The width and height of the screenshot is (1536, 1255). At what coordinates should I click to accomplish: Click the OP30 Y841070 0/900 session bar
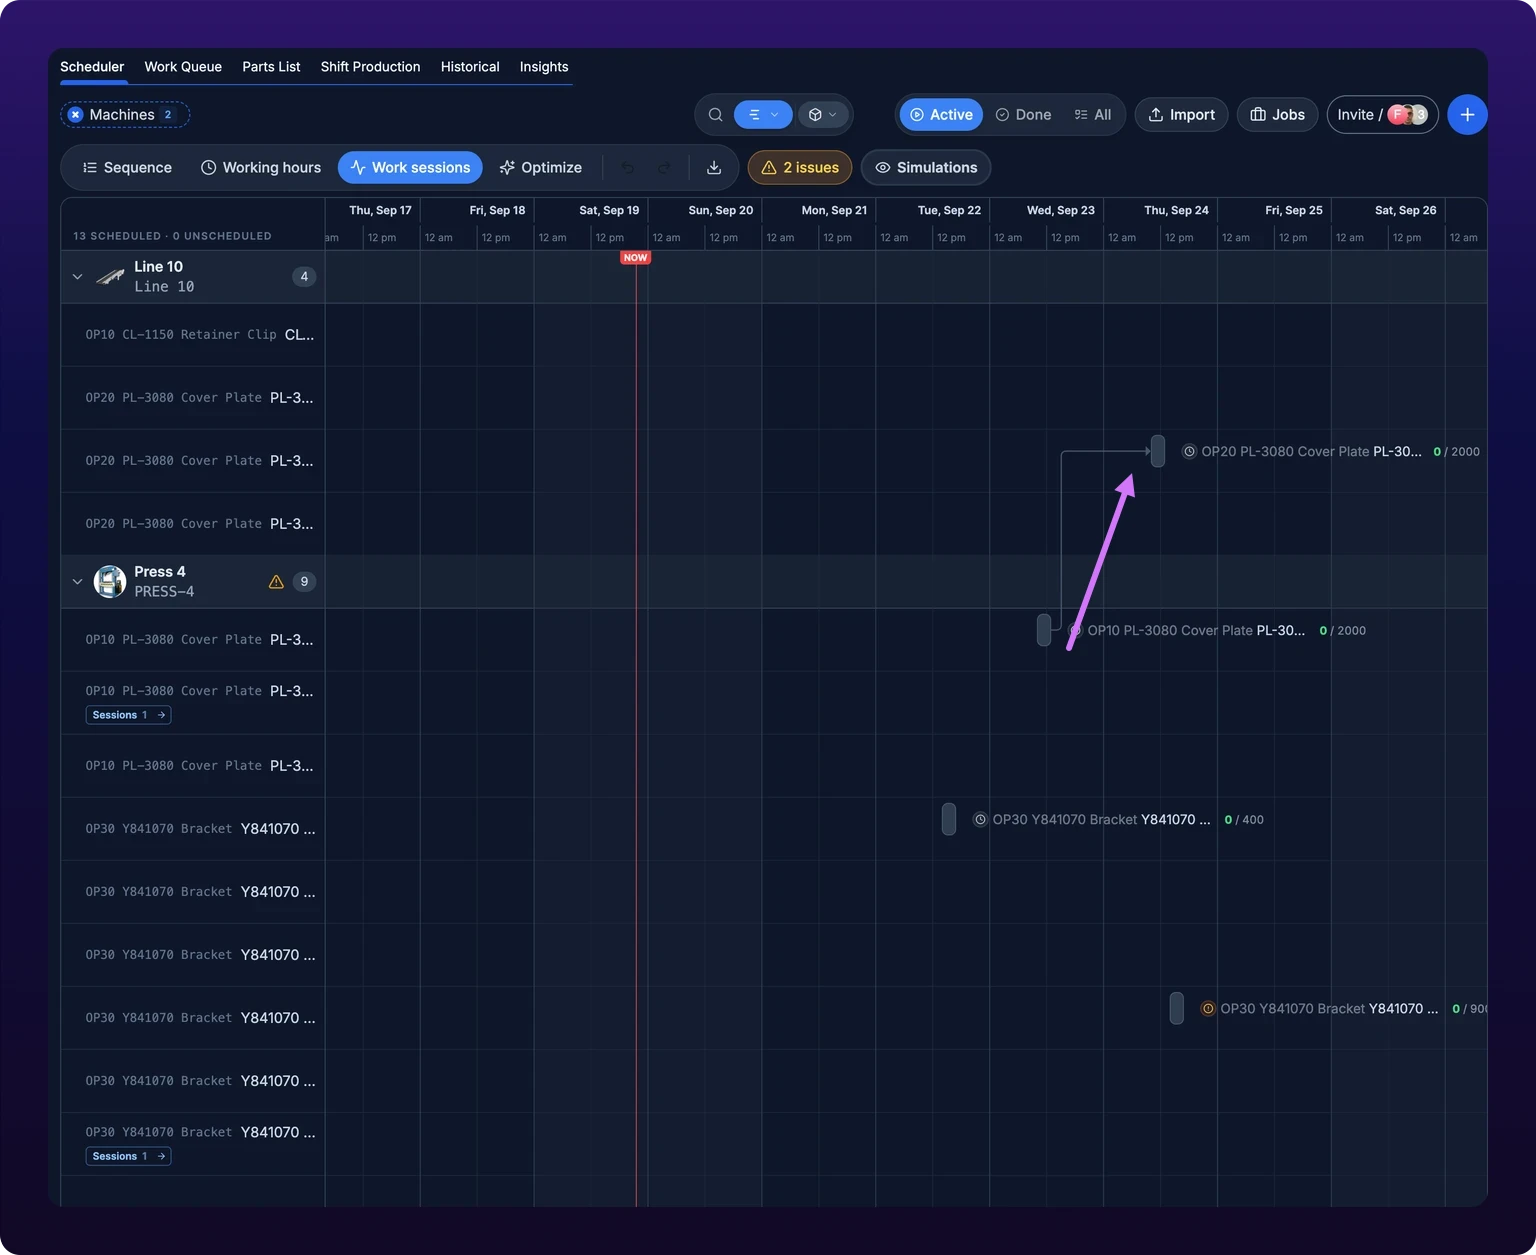tap(1177, 1008)
